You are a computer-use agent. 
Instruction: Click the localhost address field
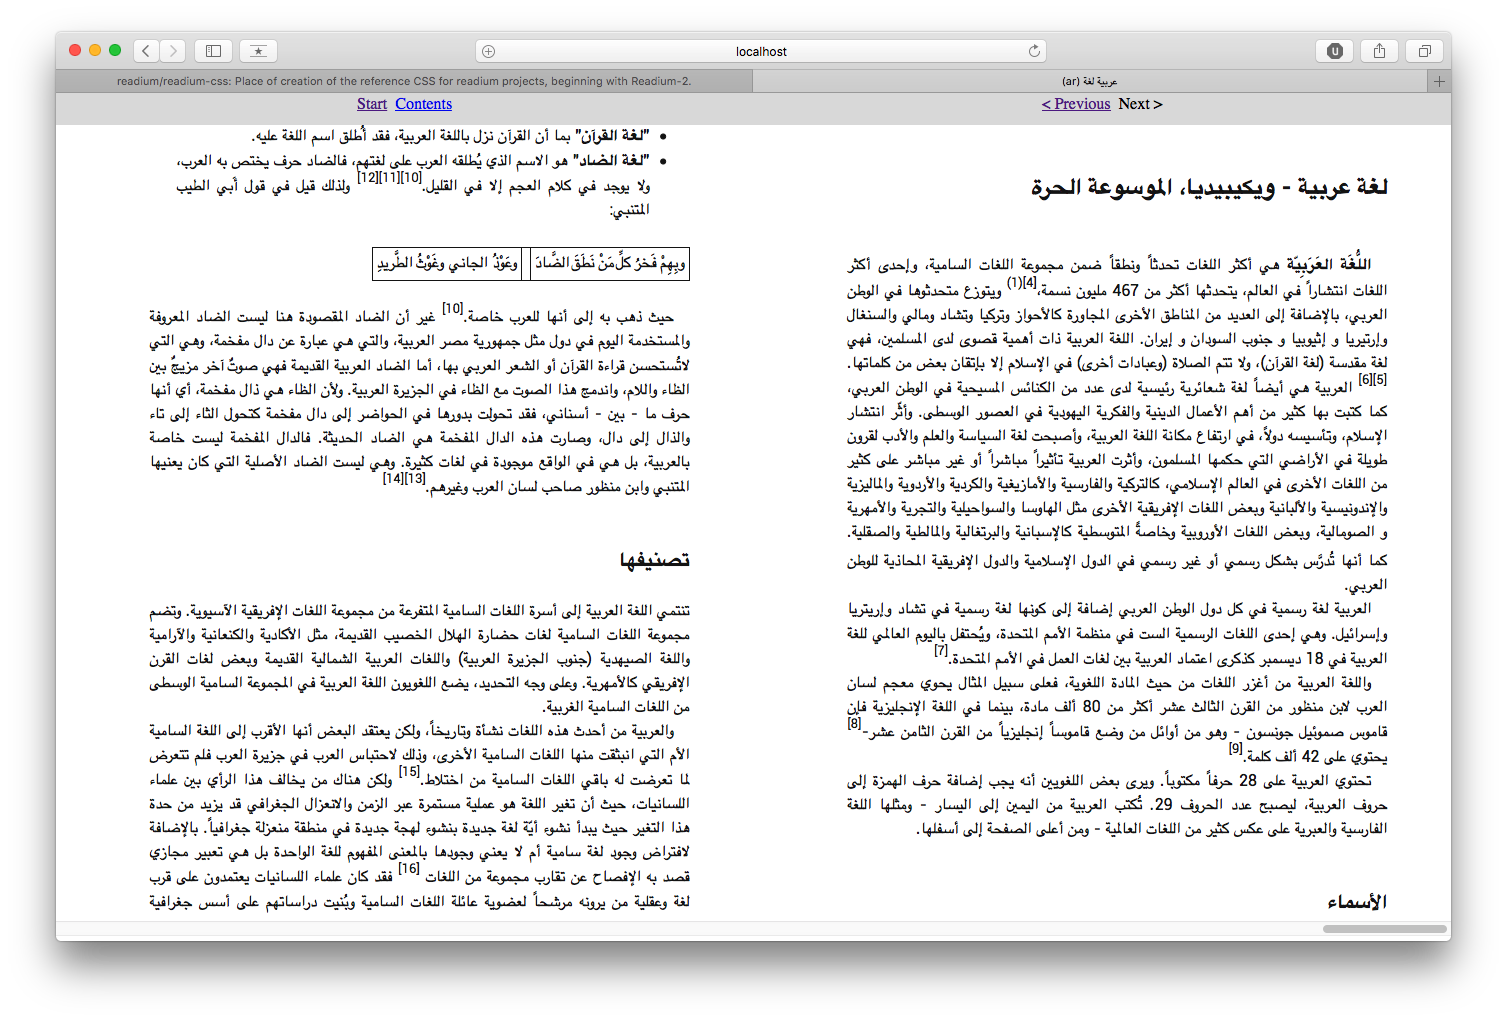pos(761,51)
